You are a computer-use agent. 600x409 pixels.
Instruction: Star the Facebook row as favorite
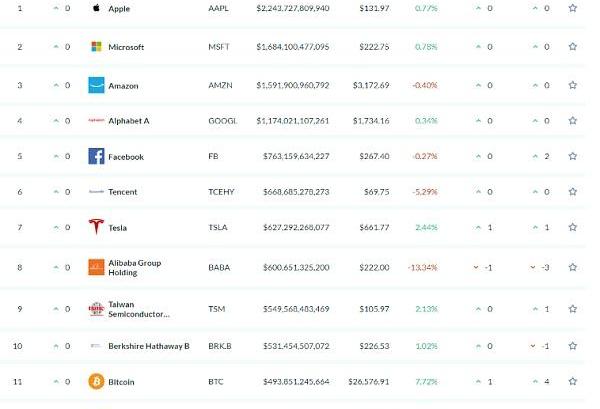(x=573, y=157)
